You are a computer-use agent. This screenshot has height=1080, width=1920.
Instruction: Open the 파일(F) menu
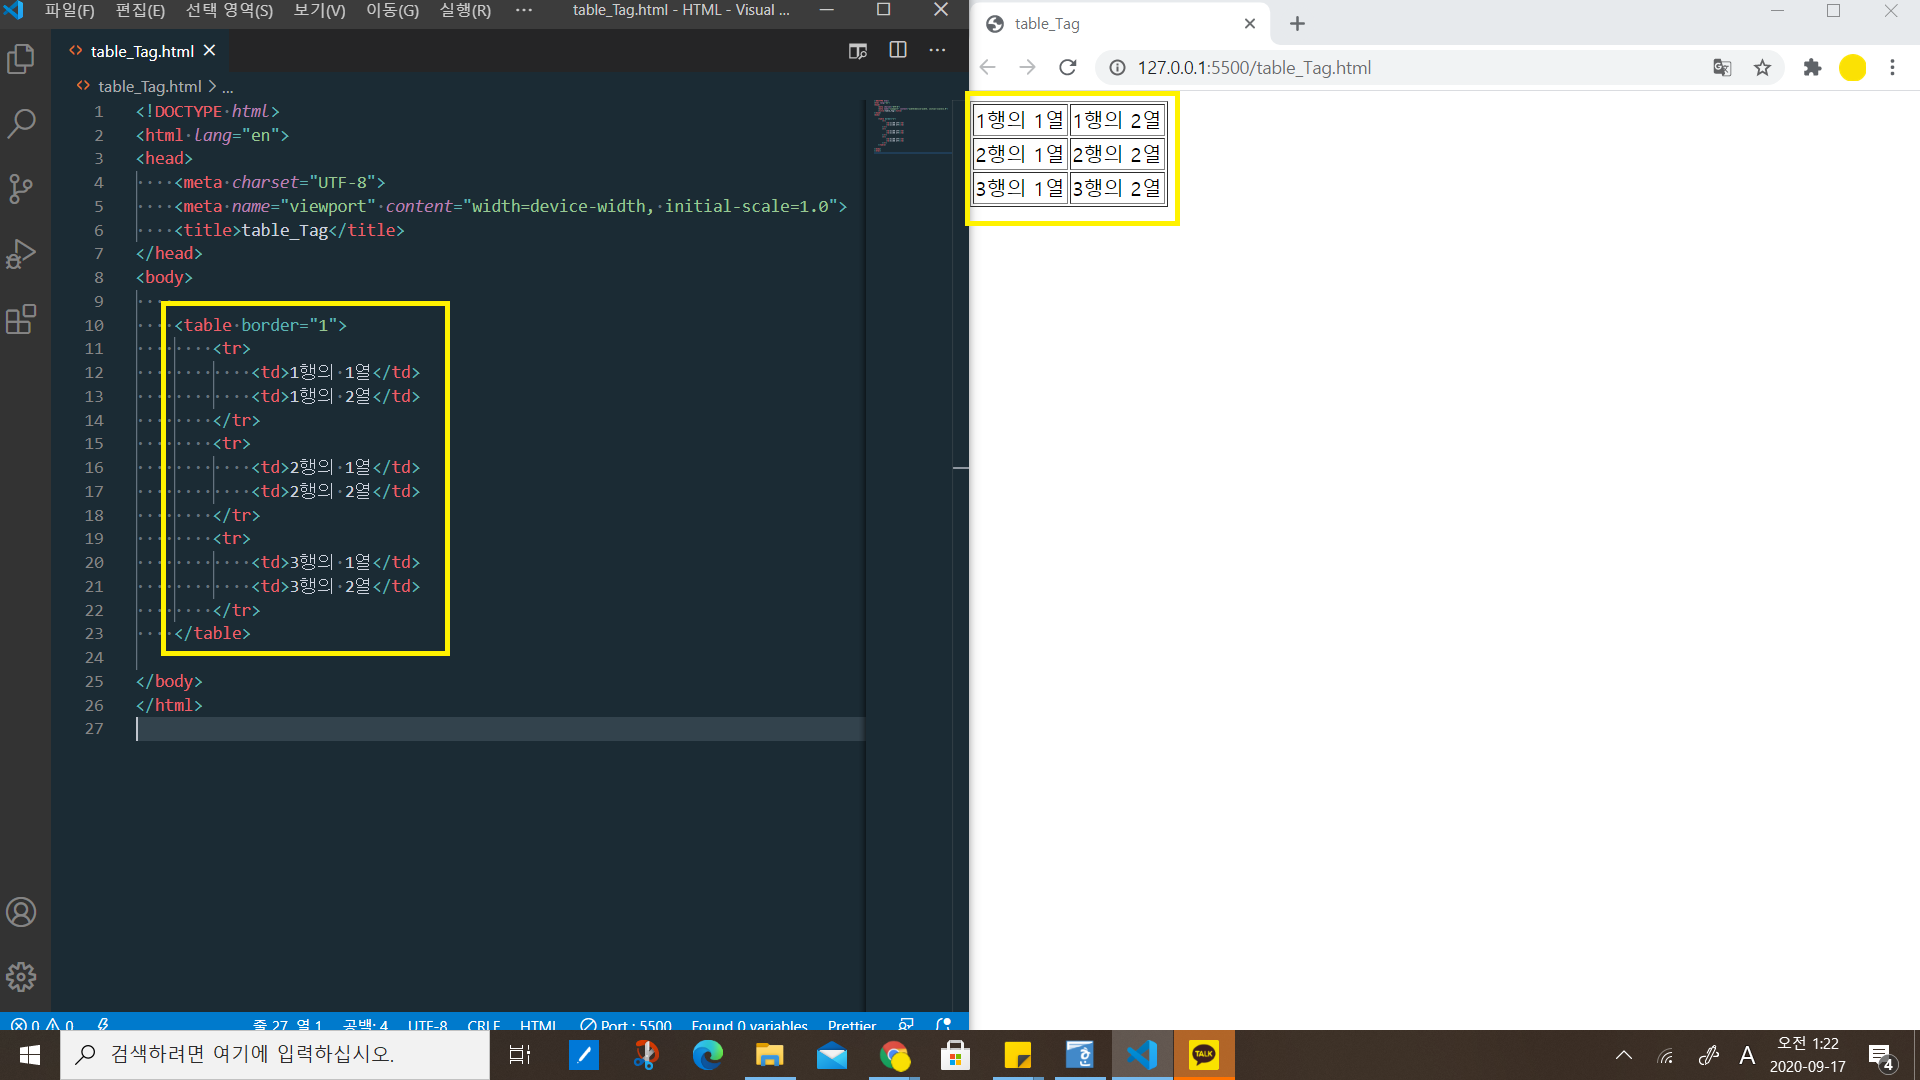(69, 10)
